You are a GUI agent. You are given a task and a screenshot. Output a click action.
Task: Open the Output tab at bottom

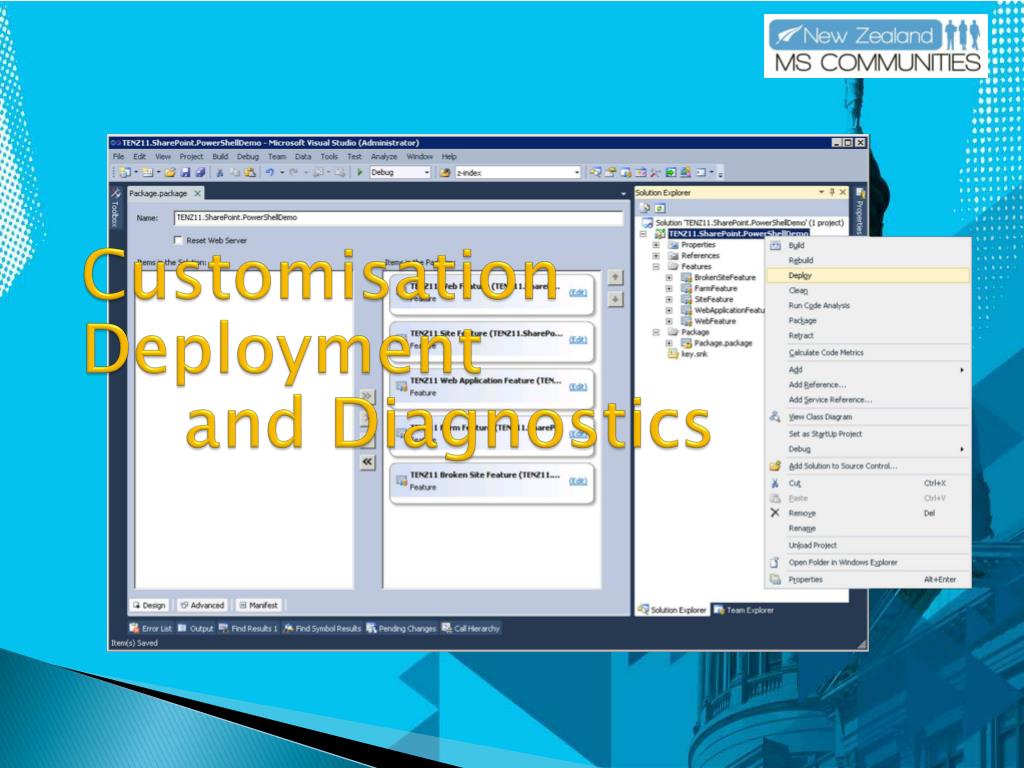click(195, 628)
